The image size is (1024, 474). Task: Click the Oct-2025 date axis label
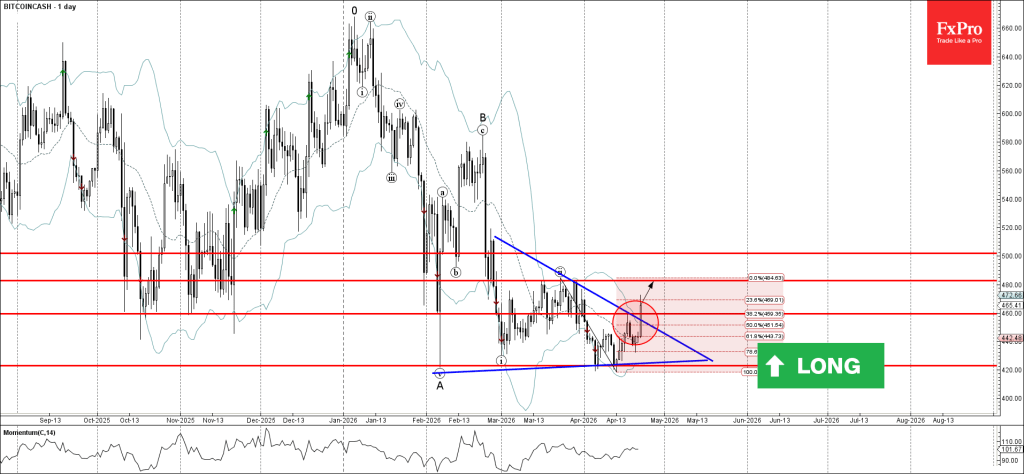click(x=97, y=420)
